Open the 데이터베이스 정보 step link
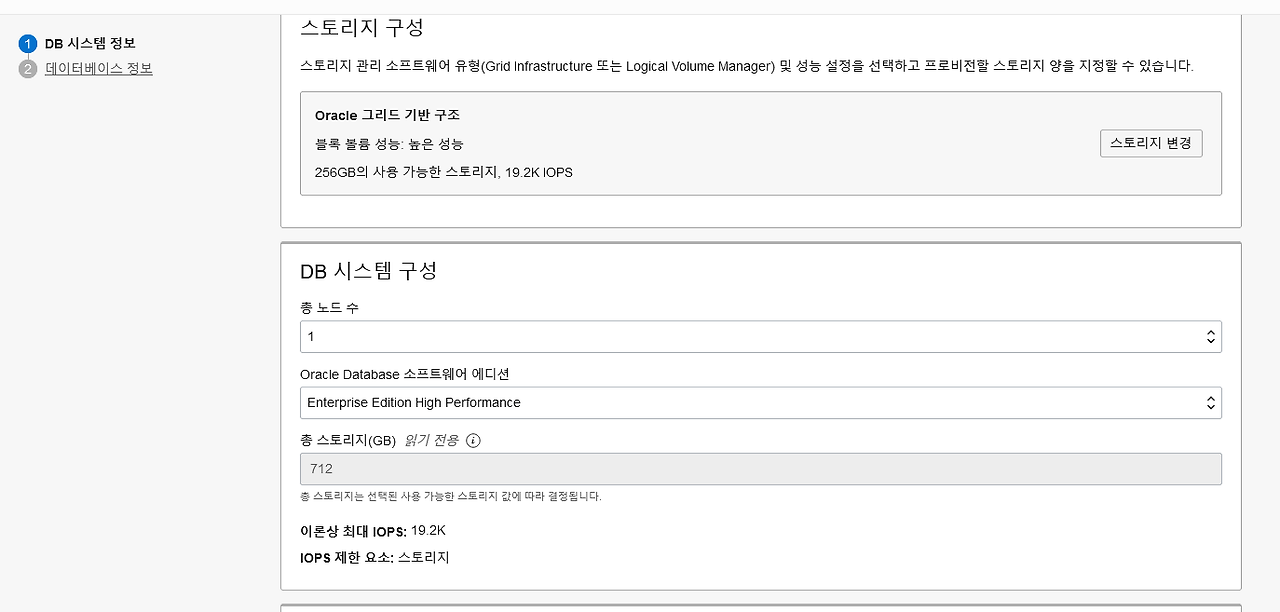The width and height of the screenshot is (1280, 612). (99, 69)
